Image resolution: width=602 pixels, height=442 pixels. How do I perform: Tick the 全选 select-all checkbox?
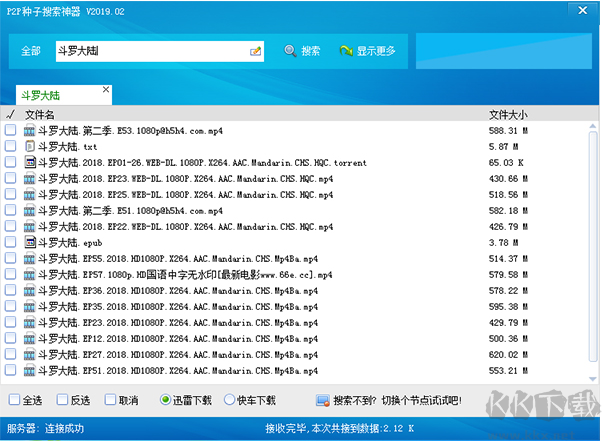[x=14, y=400]
